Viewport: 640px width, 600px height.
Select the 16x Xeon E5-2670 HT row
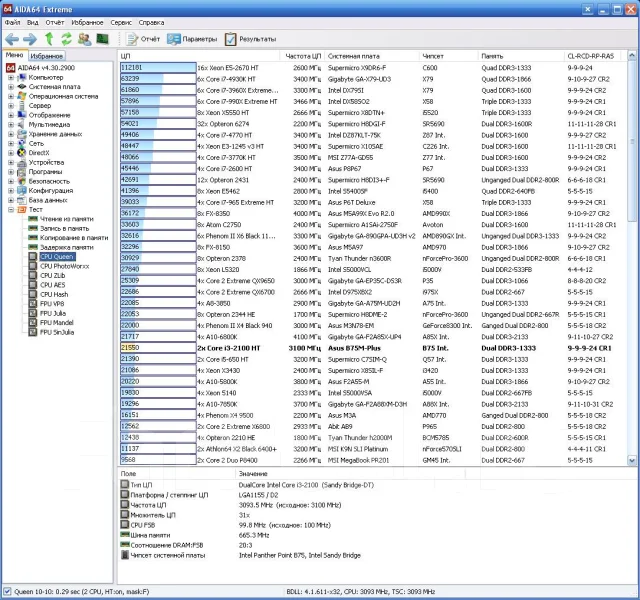372,68
